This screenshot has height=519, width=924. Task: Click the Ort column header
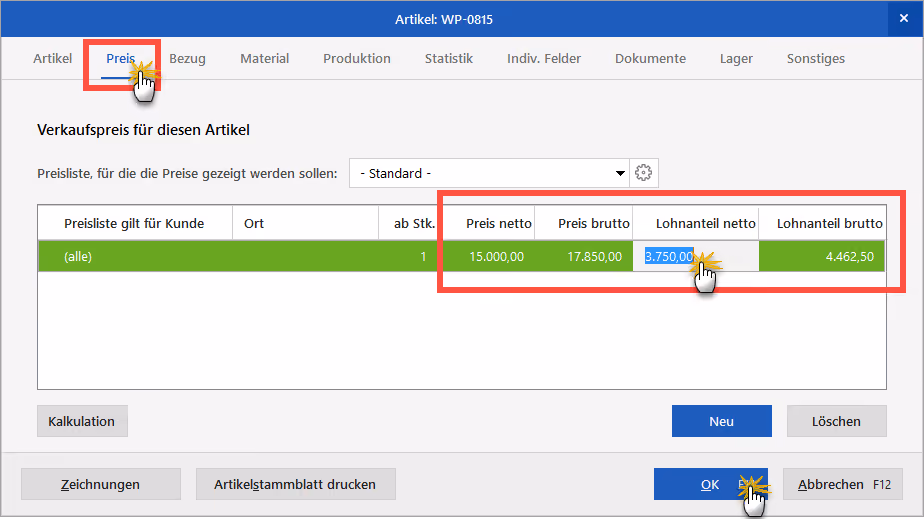[x=305, y=223]
